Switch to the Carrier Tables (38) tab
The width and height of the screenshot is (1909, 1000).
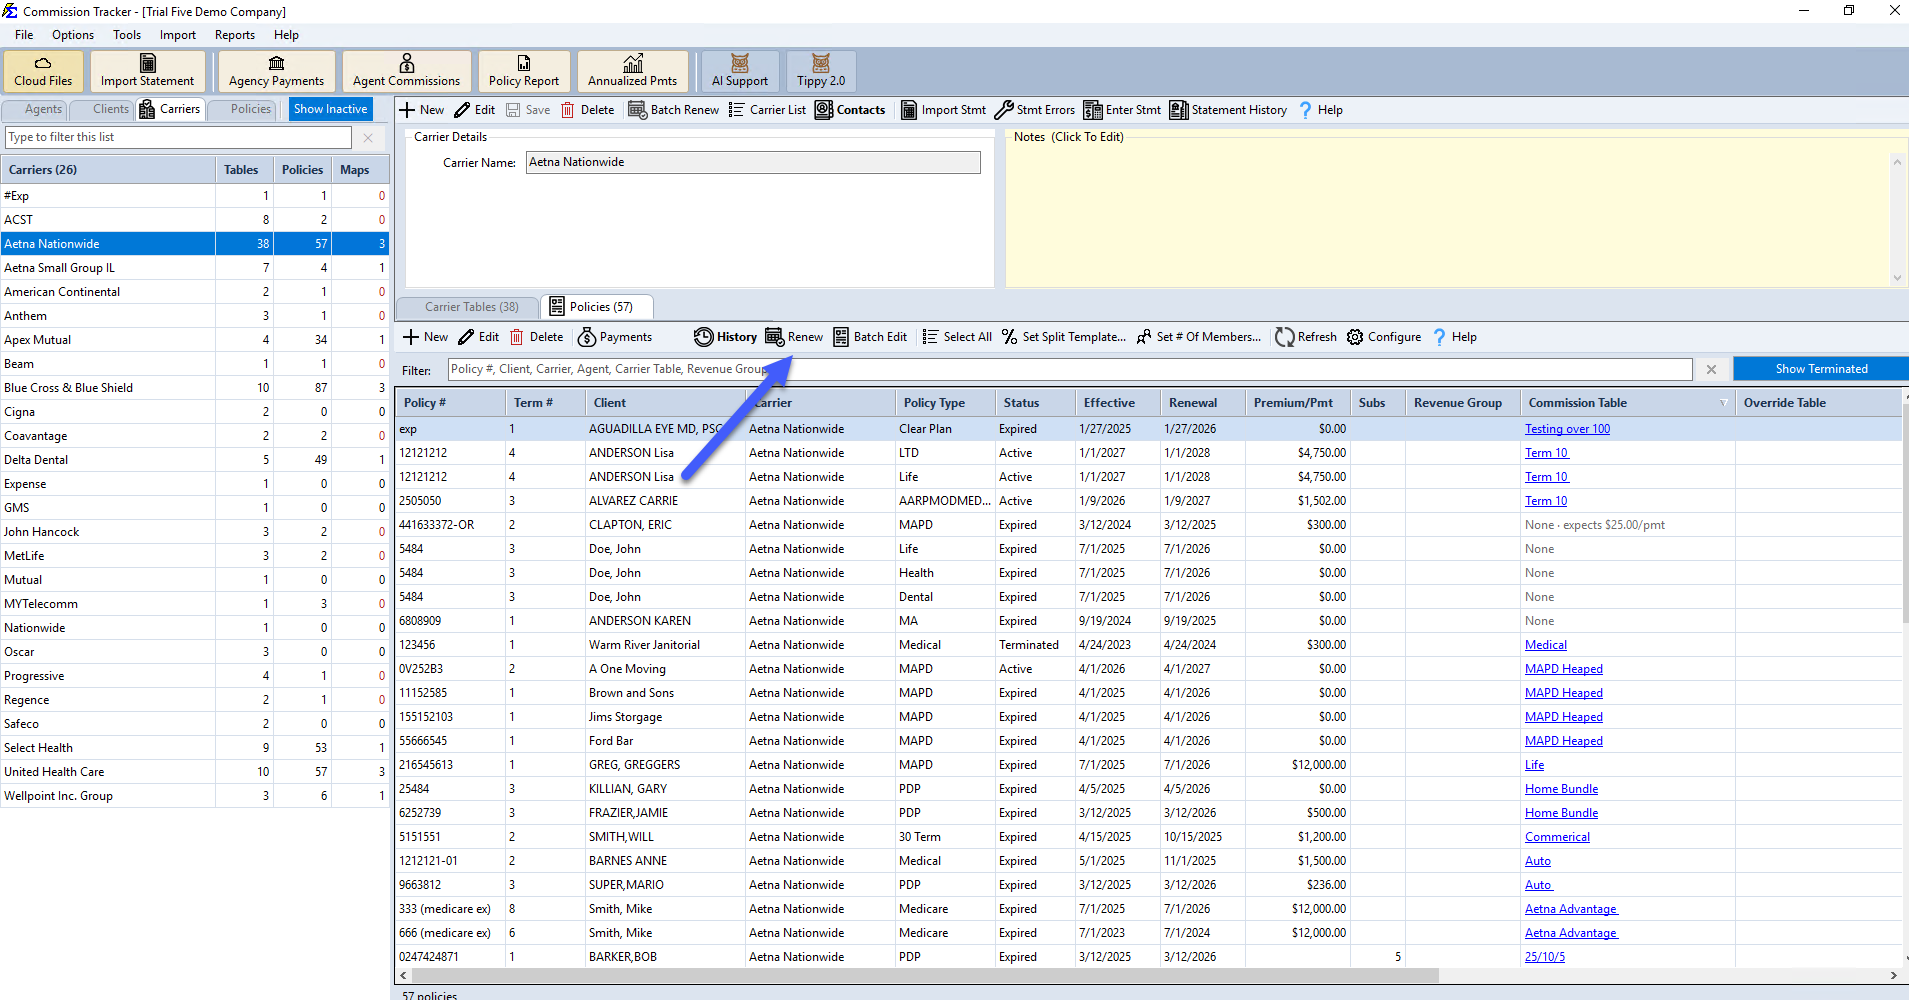[x=467, y=307]
